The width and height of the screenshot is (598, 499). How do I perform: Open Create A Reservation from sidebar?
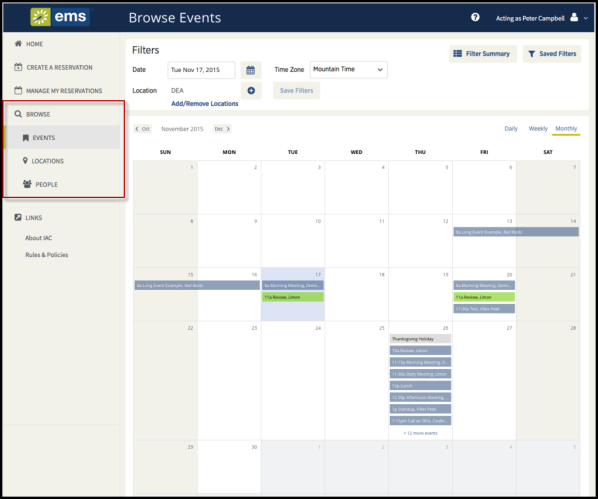[53, 68]
